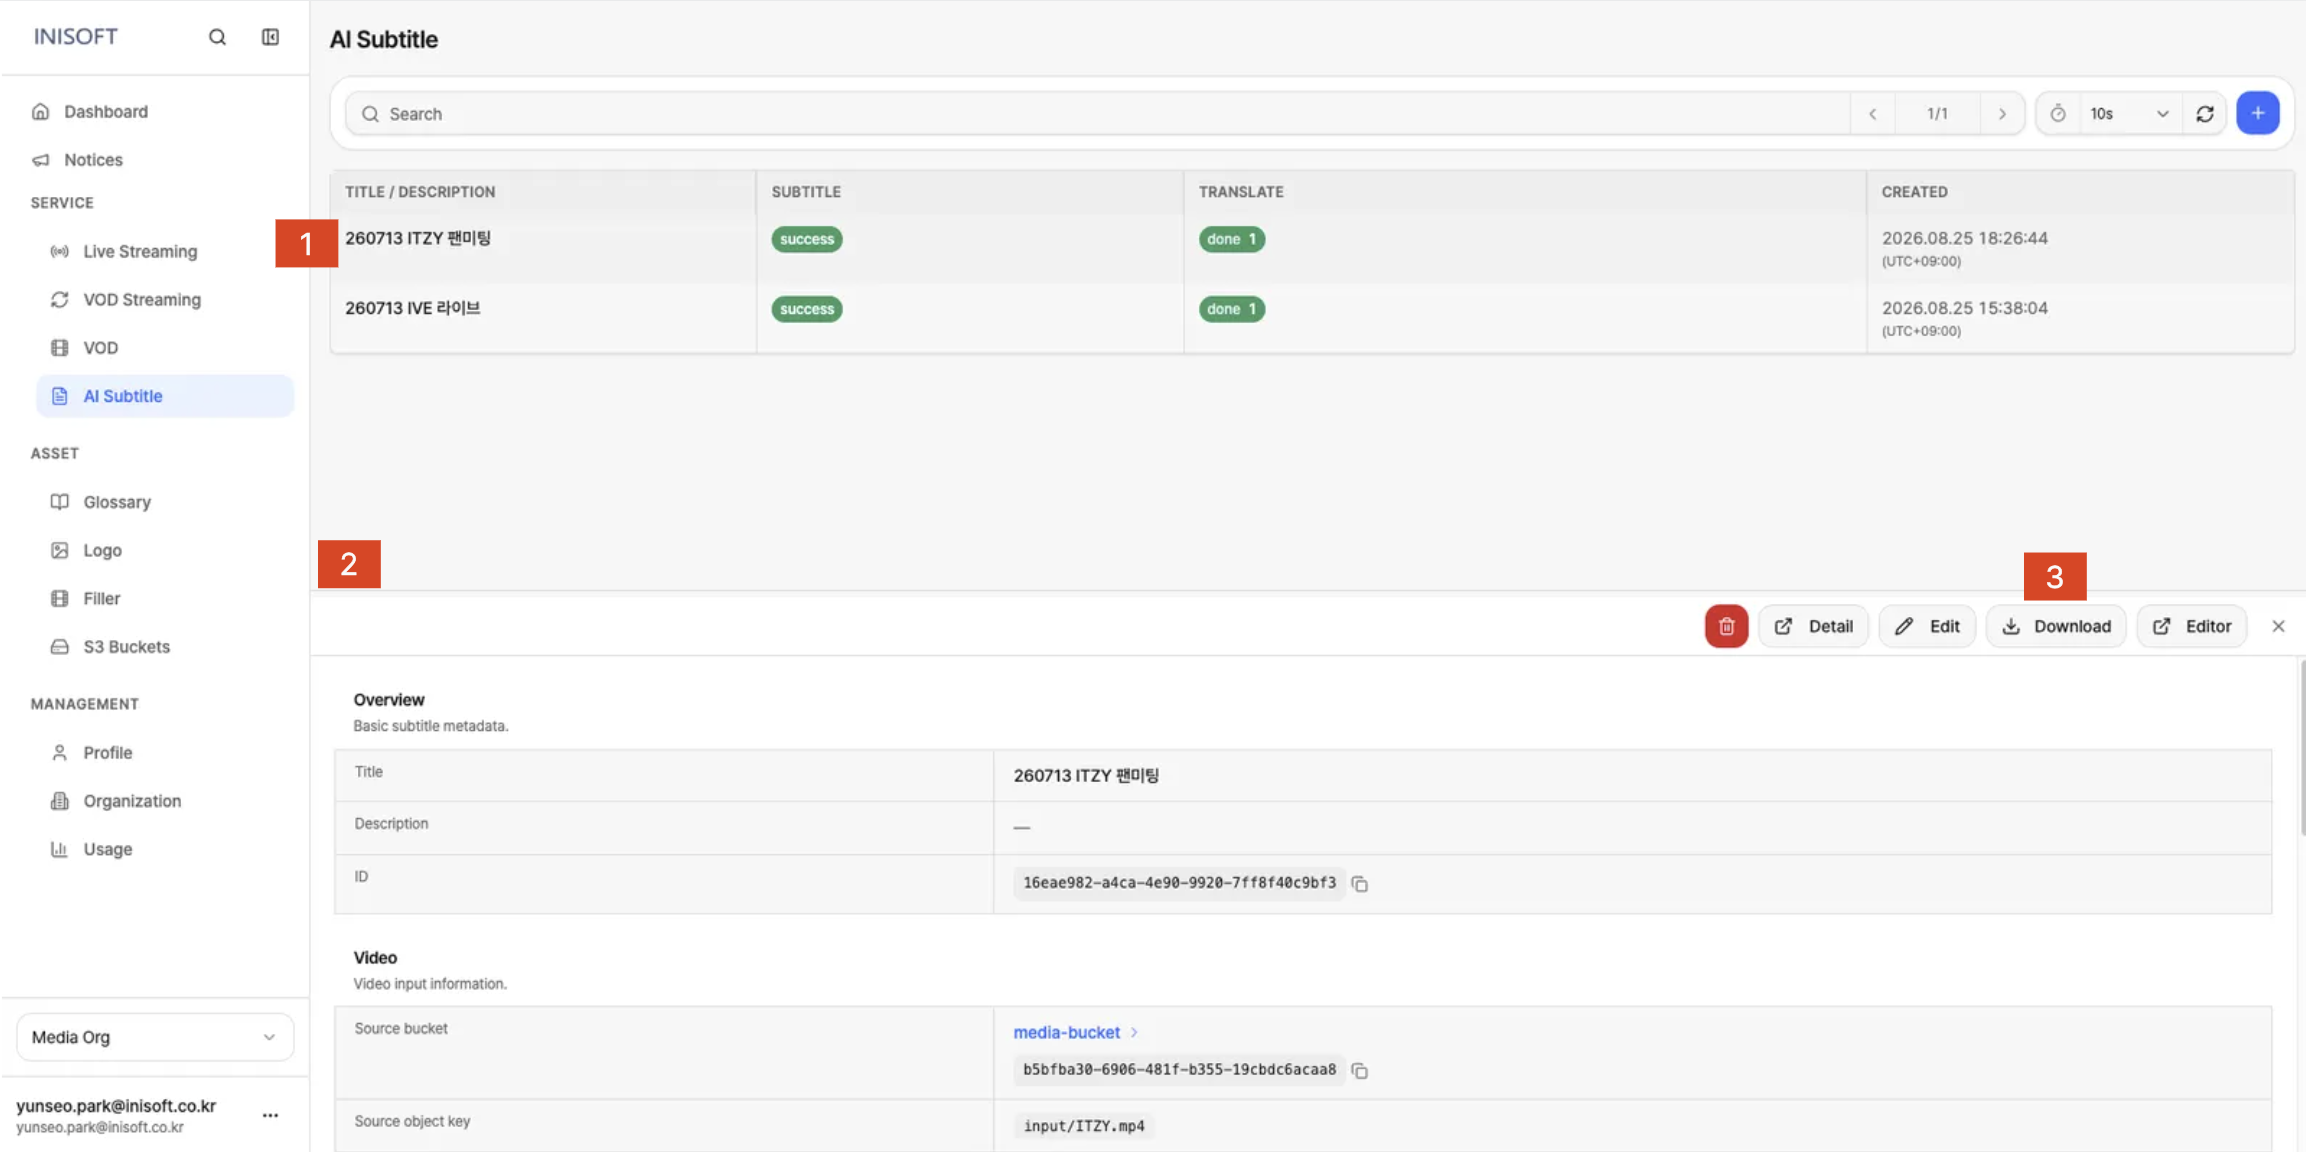Go to next page of results

click(x=2002, y=113)
